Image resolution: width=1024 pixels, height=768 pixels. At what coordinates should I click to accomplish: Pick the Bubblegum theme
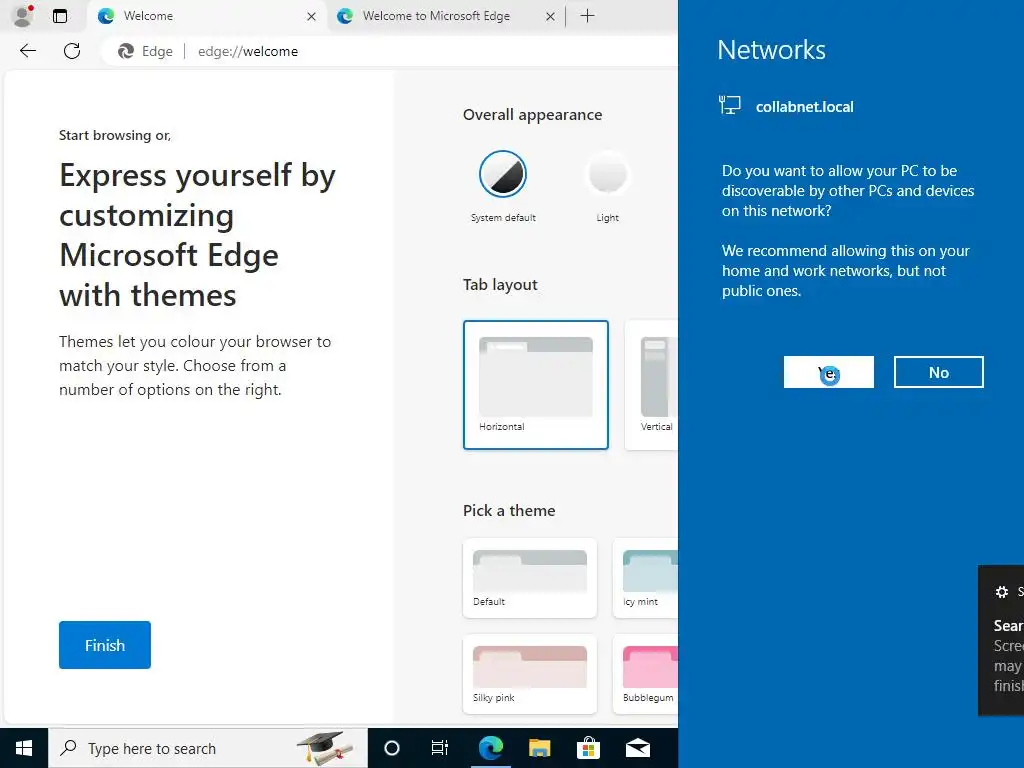point(646,674)
